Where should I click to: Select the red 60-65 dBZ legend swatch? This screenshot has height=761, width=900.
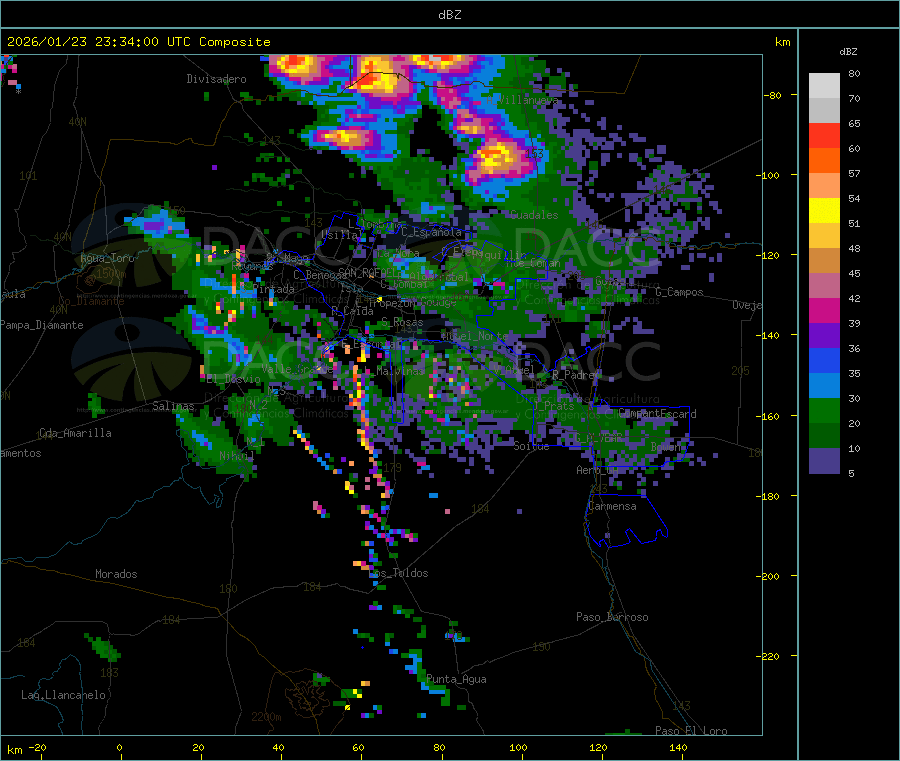click(824, 136)
